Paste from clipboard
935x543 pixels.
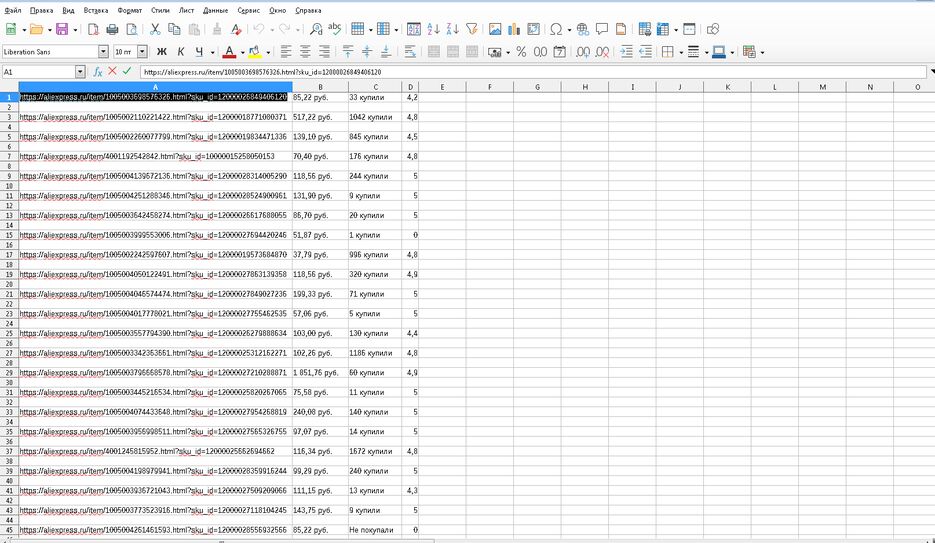(194, 29)
